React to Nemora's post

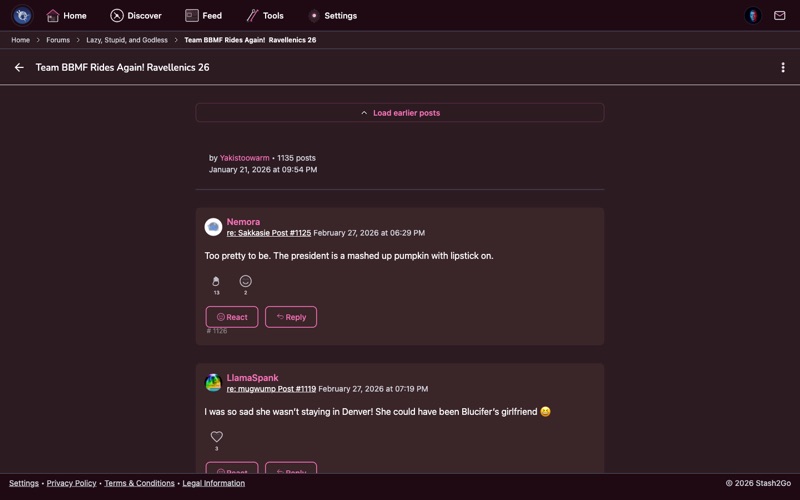coord(232,317)
